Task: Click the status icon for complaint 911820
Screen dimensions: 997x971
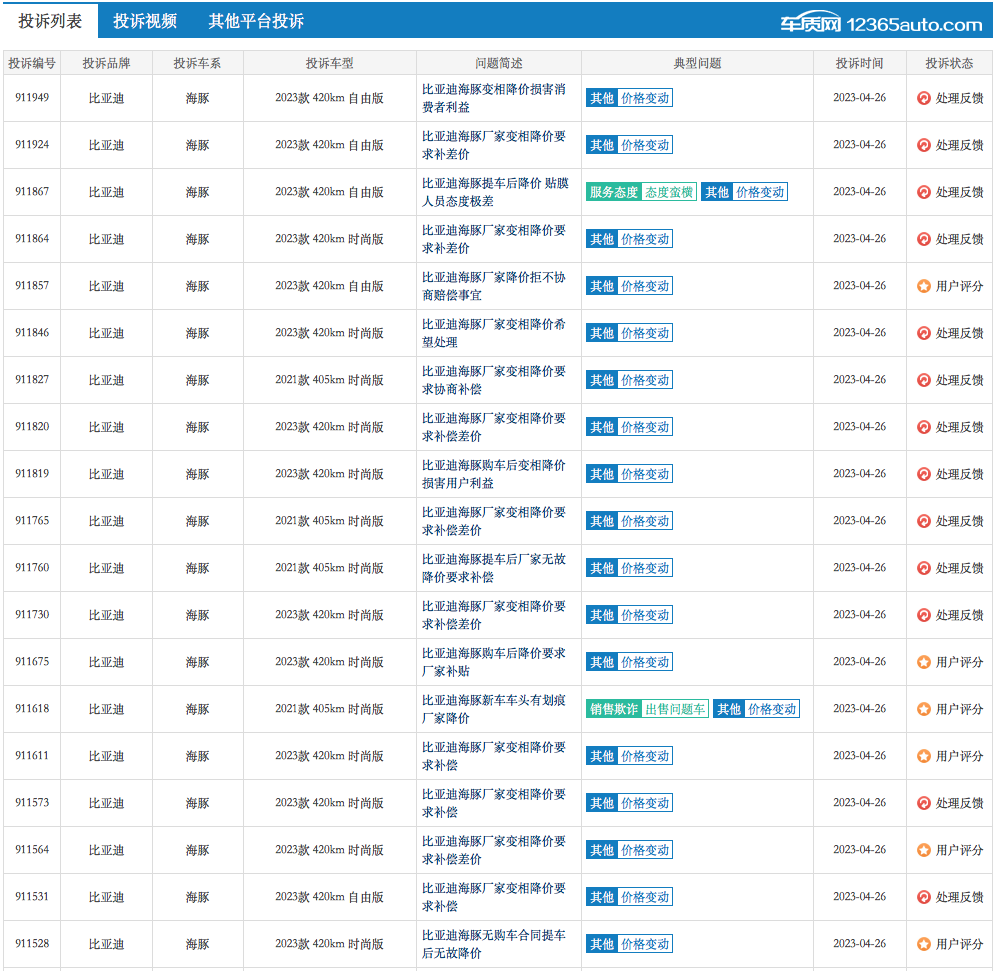Action: 924,427
